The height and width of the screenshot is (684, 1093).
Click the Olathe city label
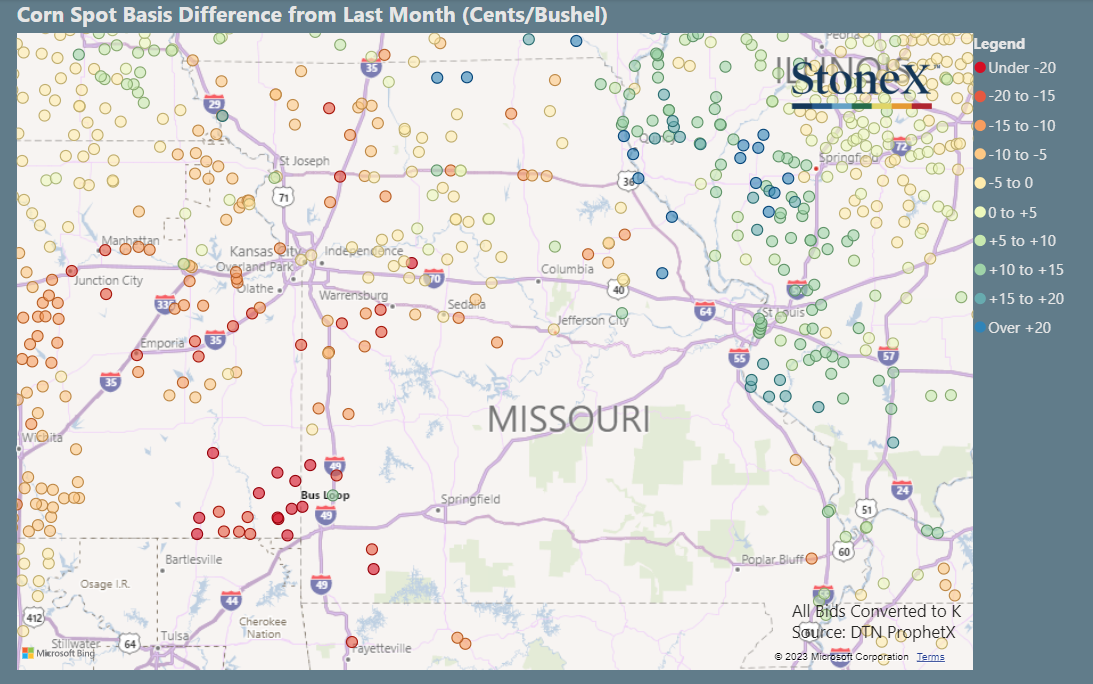pyautogui.click(x=255, y=289)
